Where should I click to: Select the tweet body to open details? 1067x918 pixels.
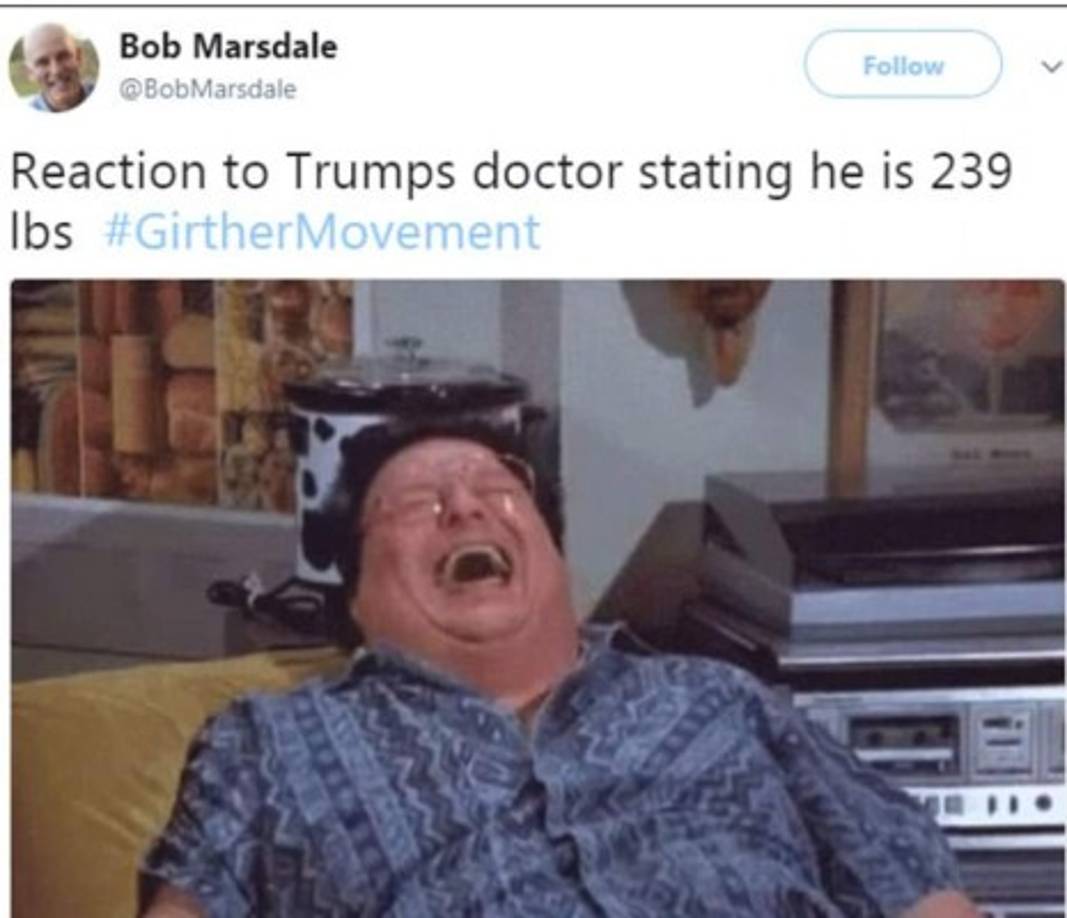point(510,201)
